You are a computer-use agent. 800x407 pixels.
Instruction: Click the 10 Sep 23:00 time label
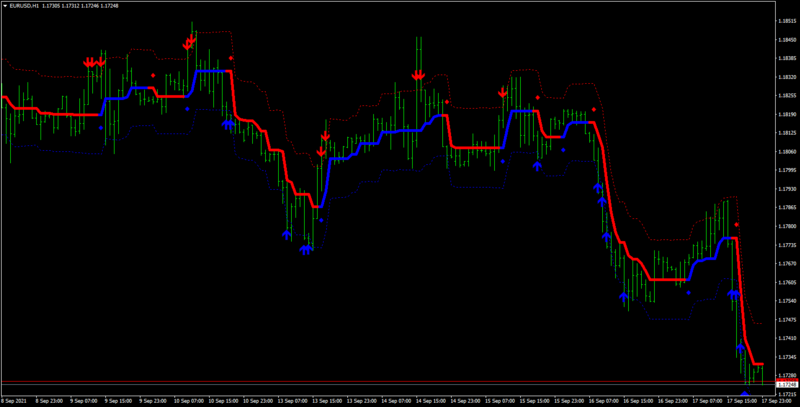pos(258,401)
